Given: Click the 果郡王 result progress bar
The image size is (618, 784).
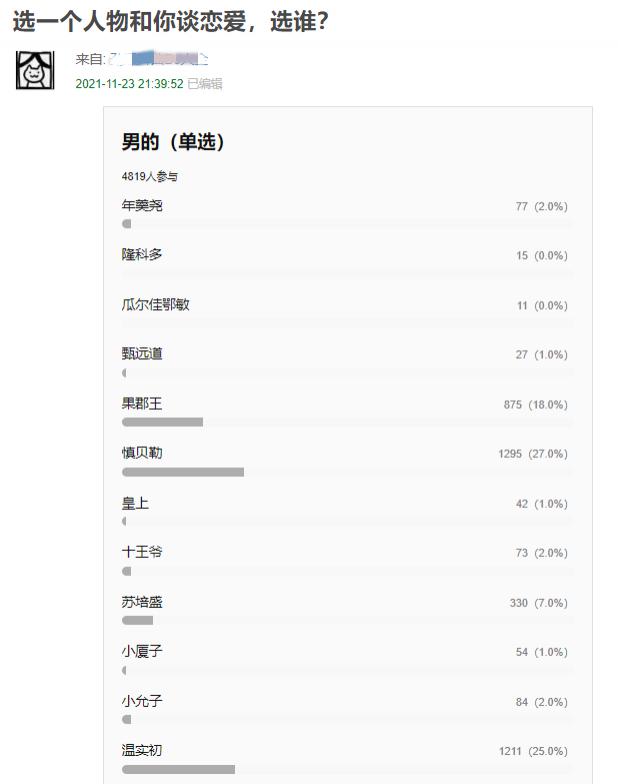Looking at the screenshot, I should 162,422.
